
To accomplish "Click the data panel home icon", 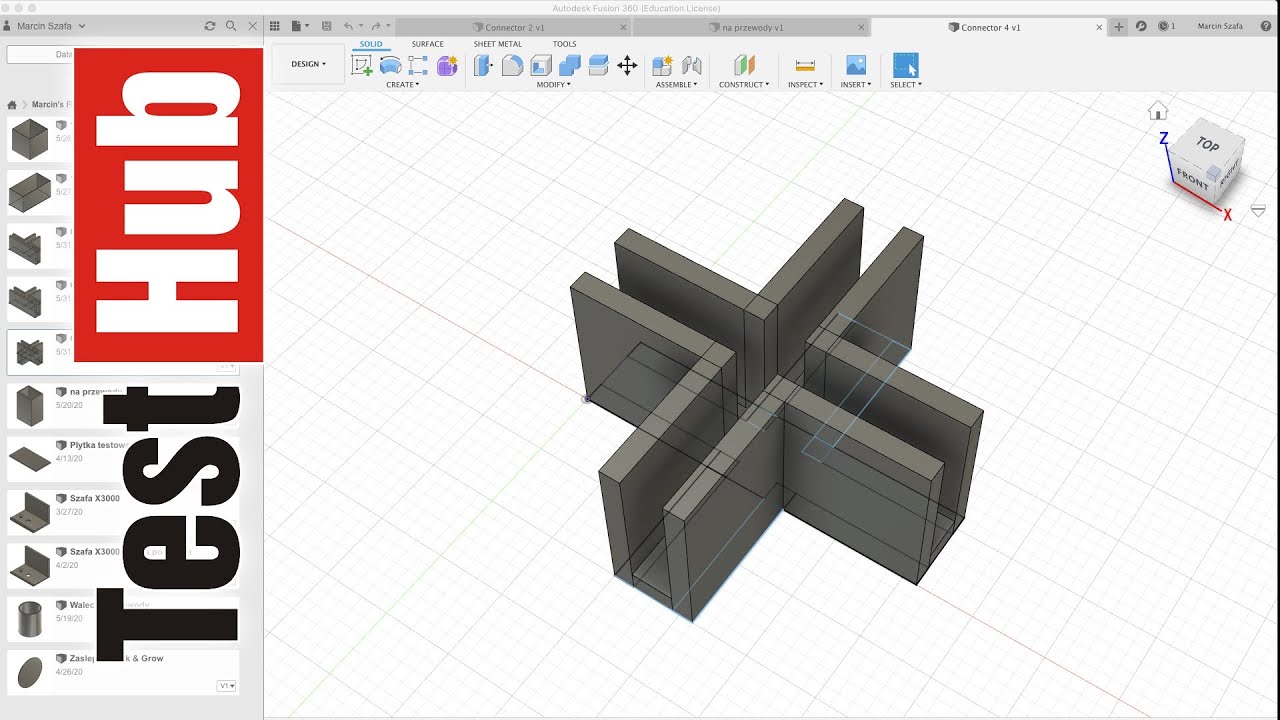I will pos(12,105).
